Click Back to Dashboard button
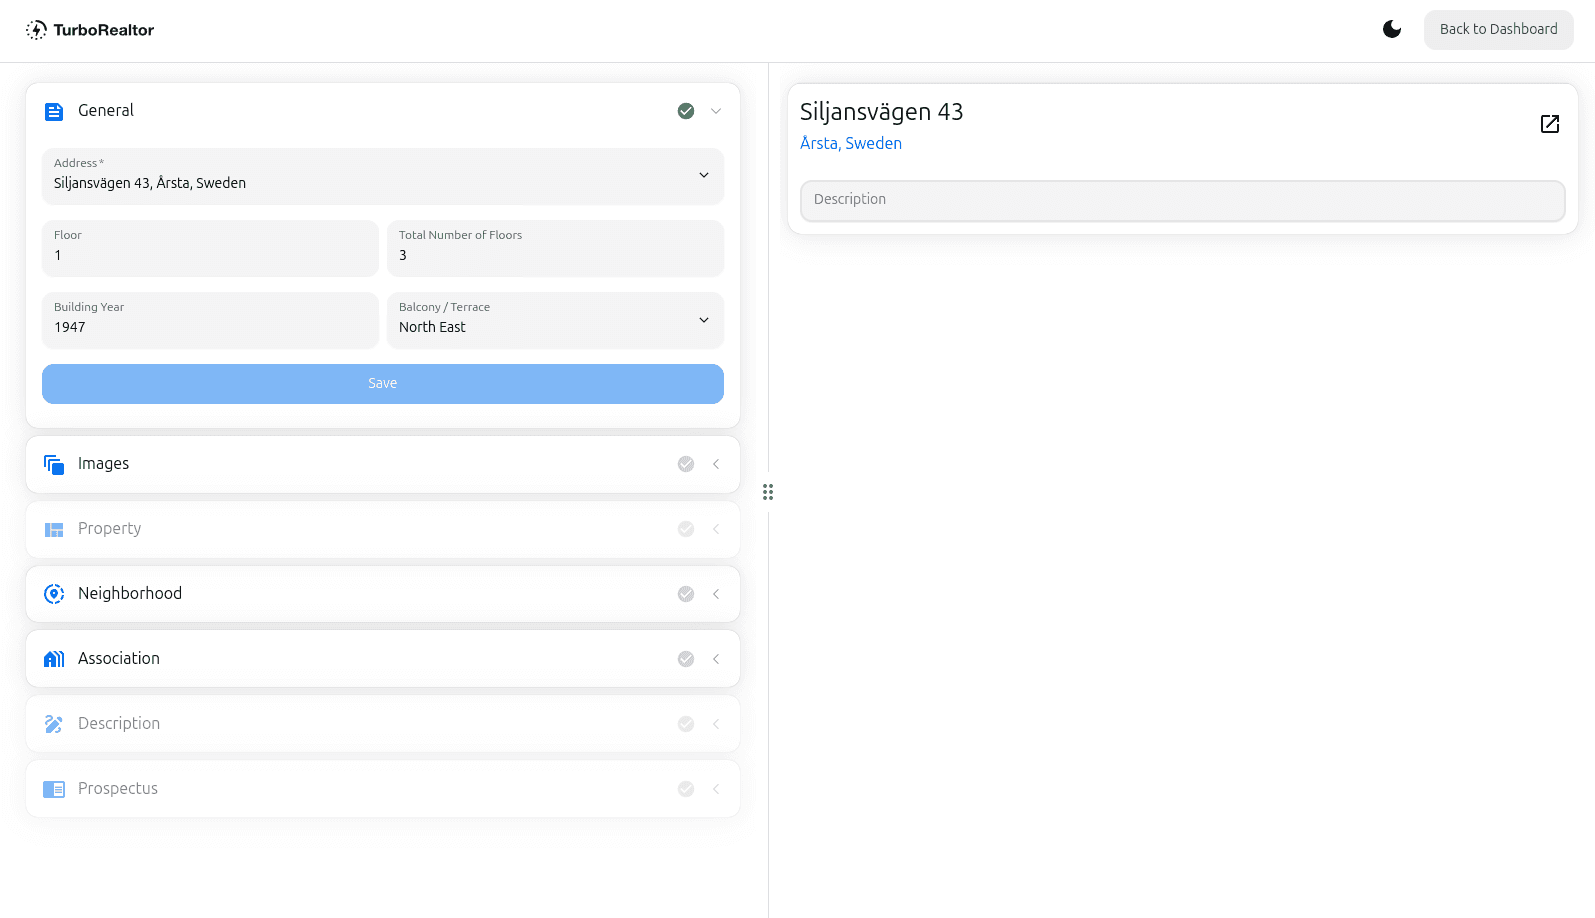 click(x=1498, y=29)
